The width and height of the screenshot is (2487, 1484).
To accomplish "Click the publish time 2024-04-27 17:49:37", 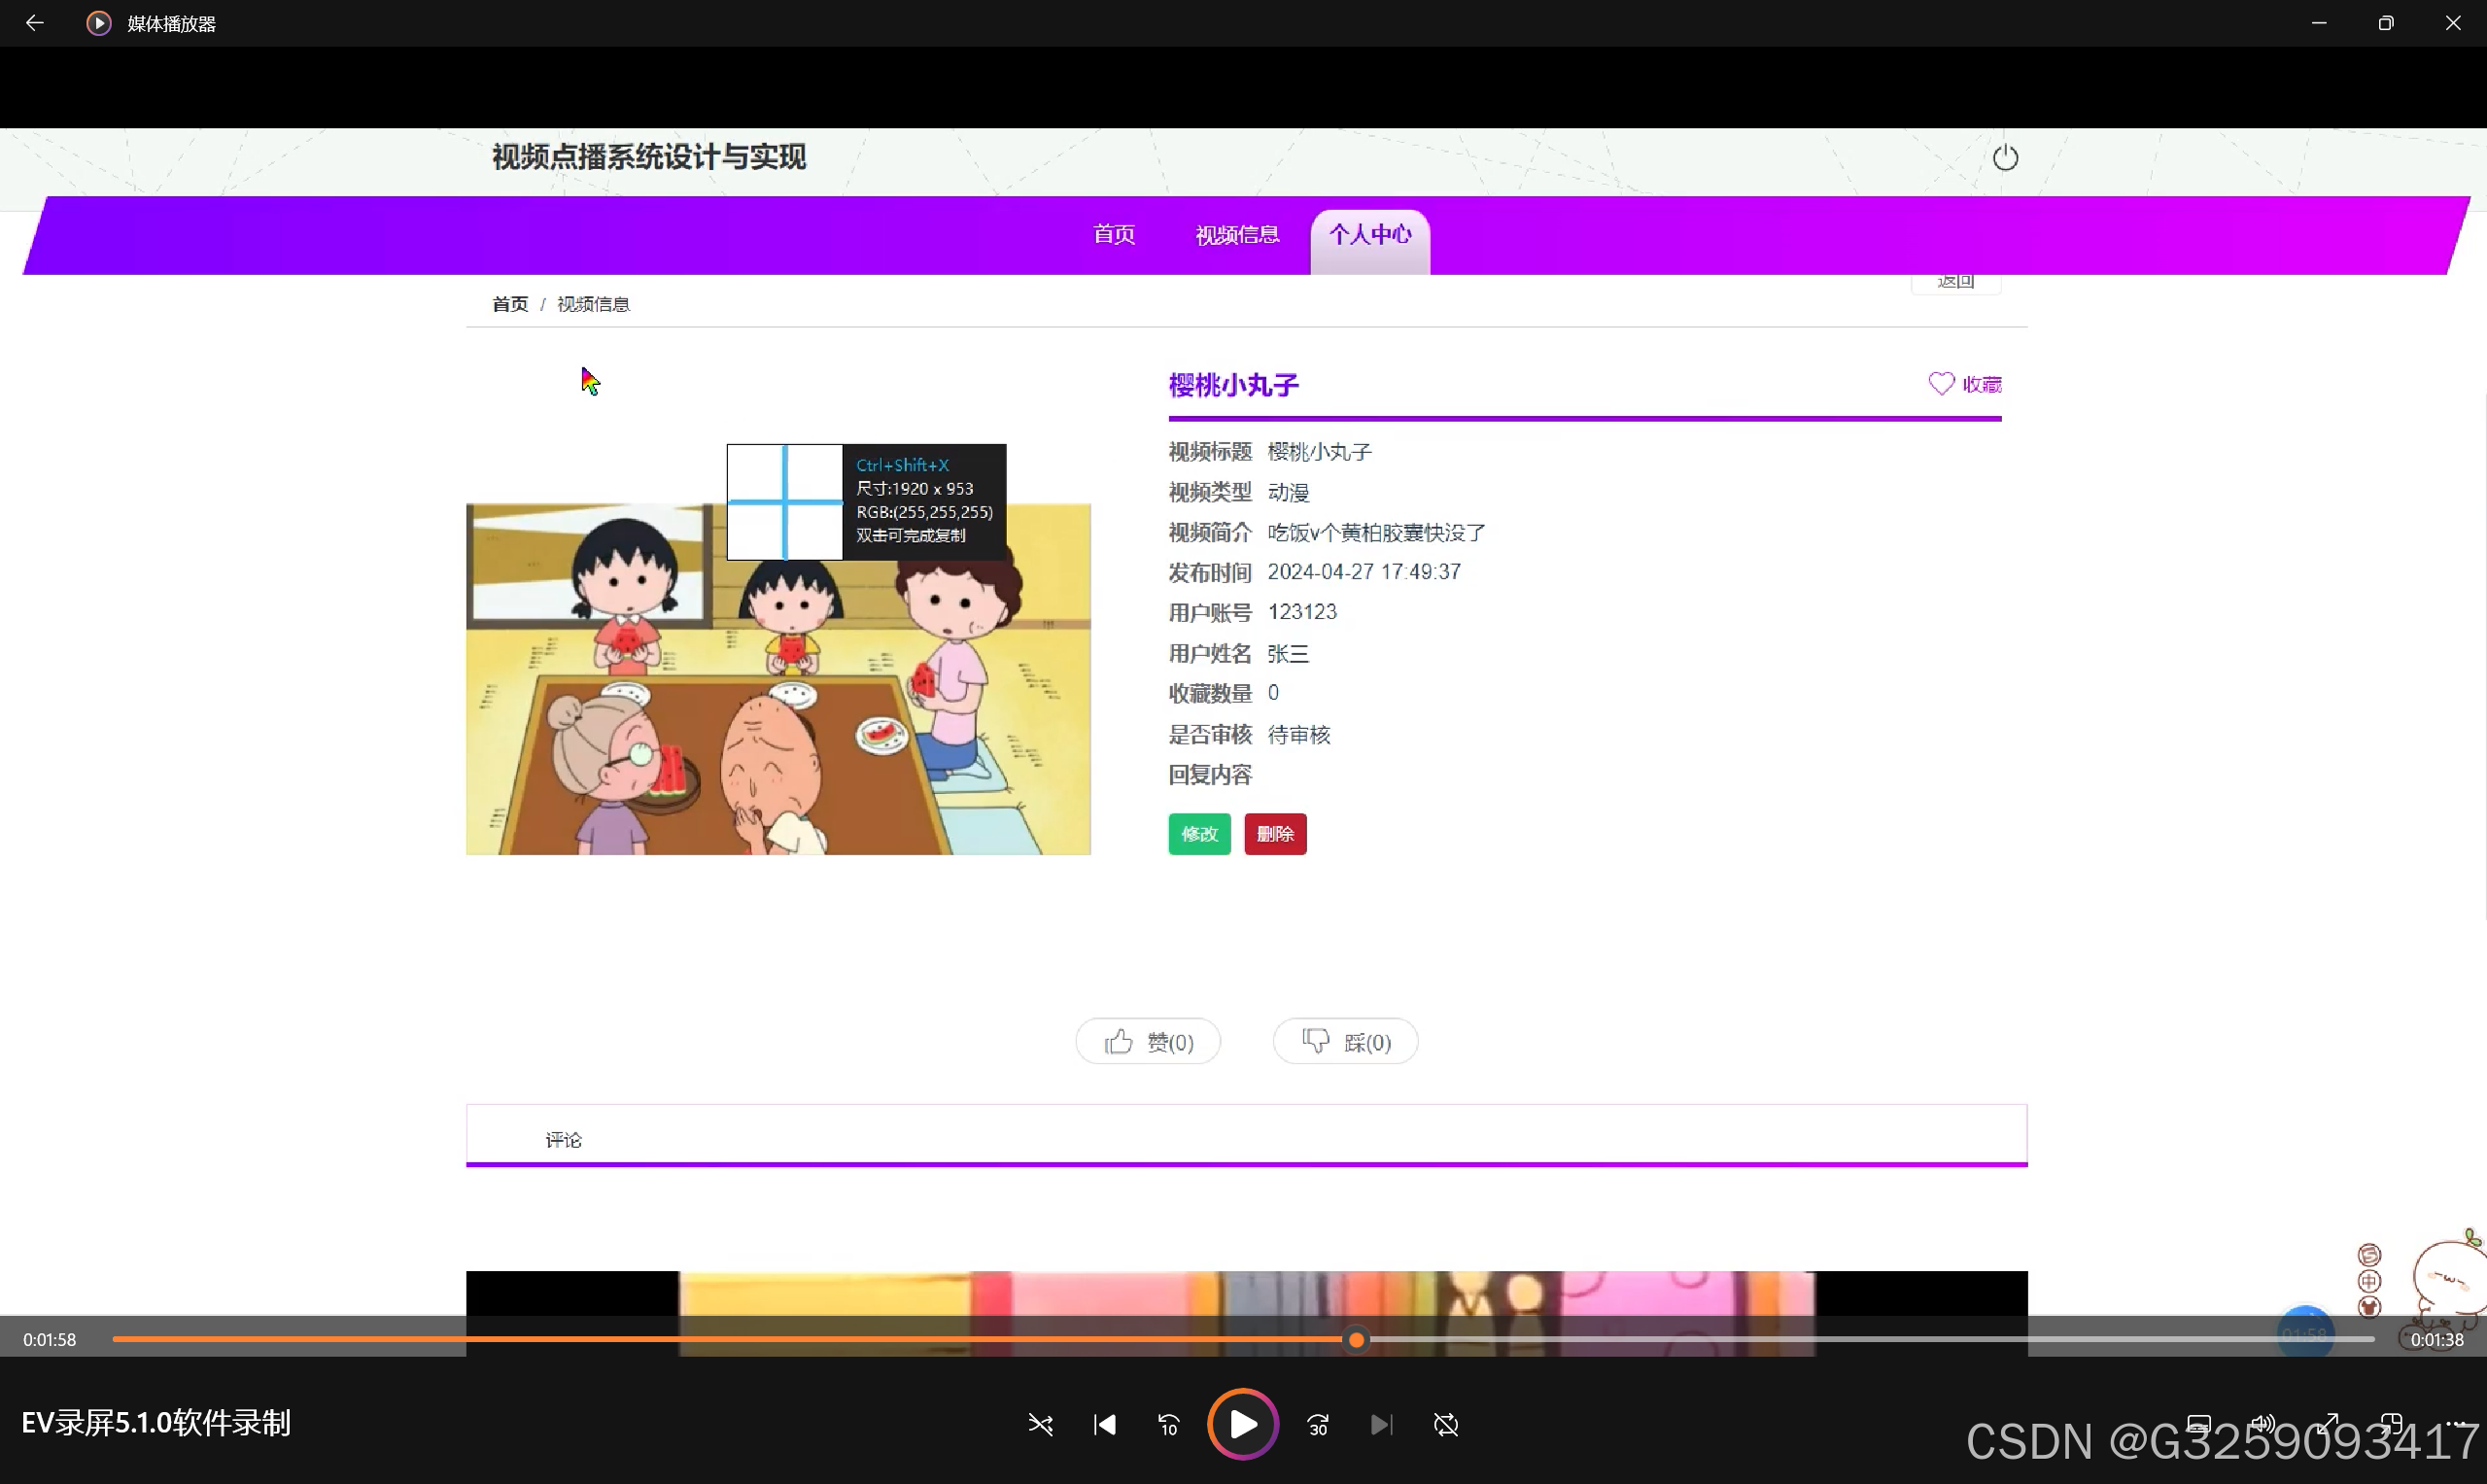I will coord(1364,572).
